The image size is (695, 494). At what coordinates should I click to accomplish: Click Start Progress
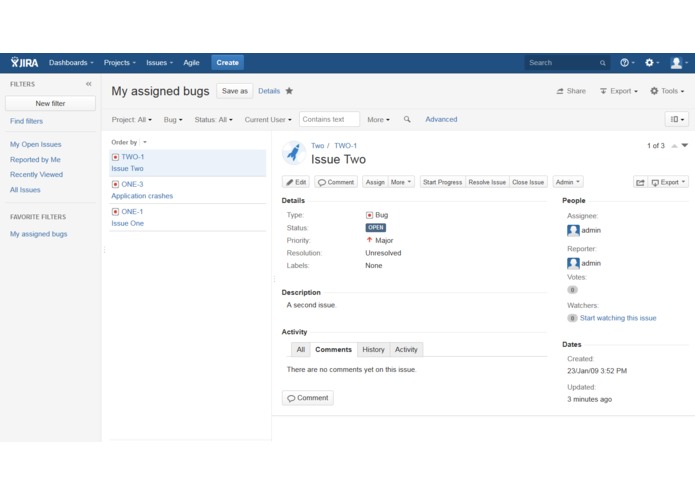pyautogui.click(x=442, y=182)
